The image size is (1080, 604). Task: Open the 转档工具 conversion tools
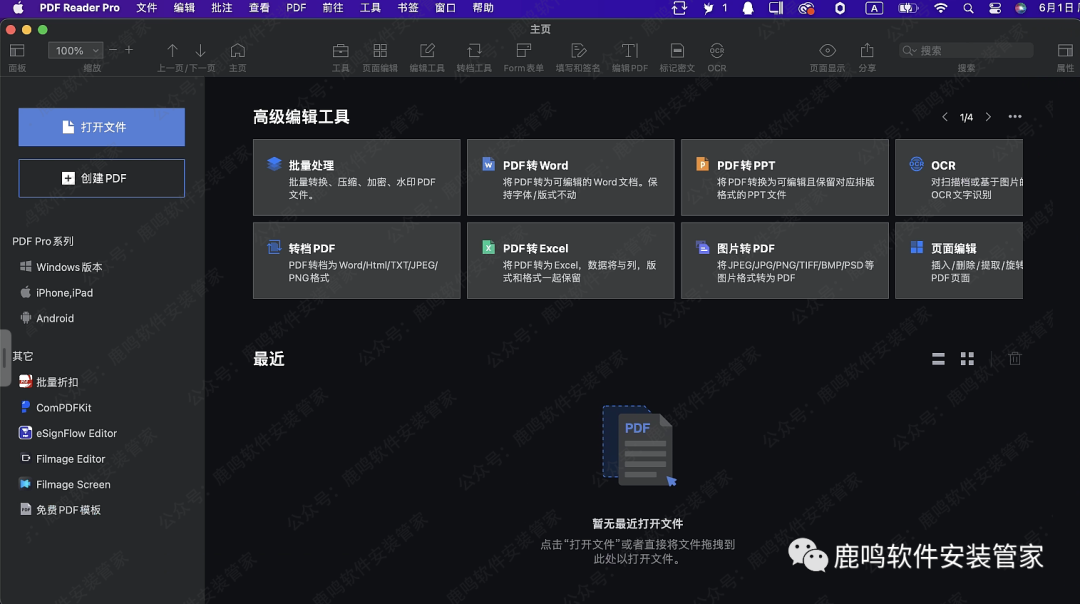point(474,55)
